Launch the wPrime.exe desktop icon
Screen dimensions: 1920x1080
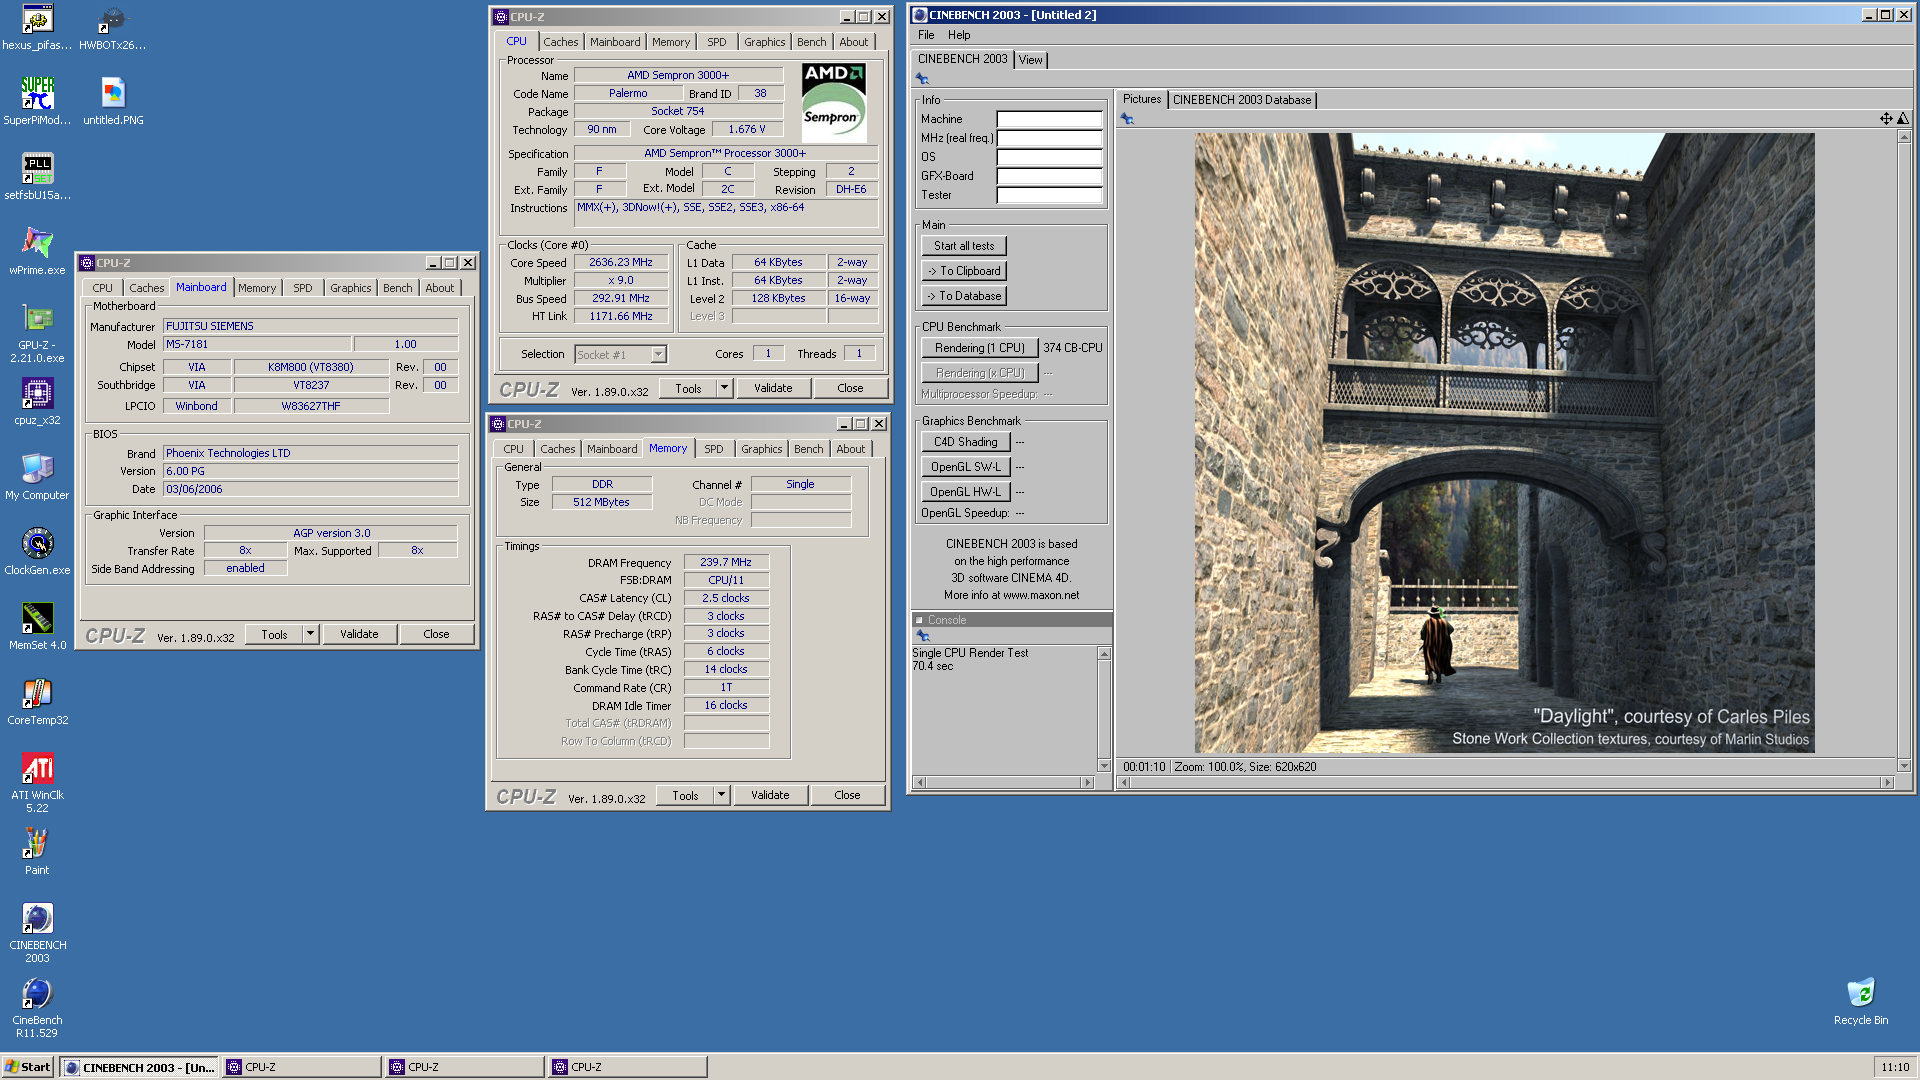[37, 252]
